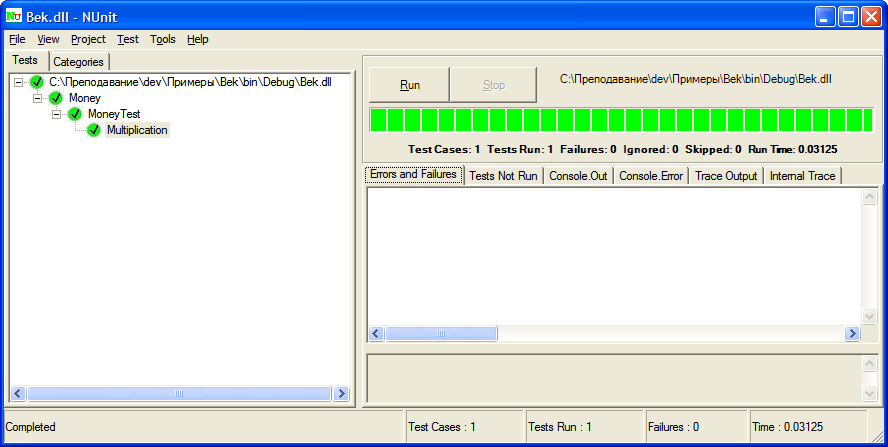The image size is (888, 447).
Task: Click down arrow of errors panel vertical scrollbar
Action: tap(869, 316)
